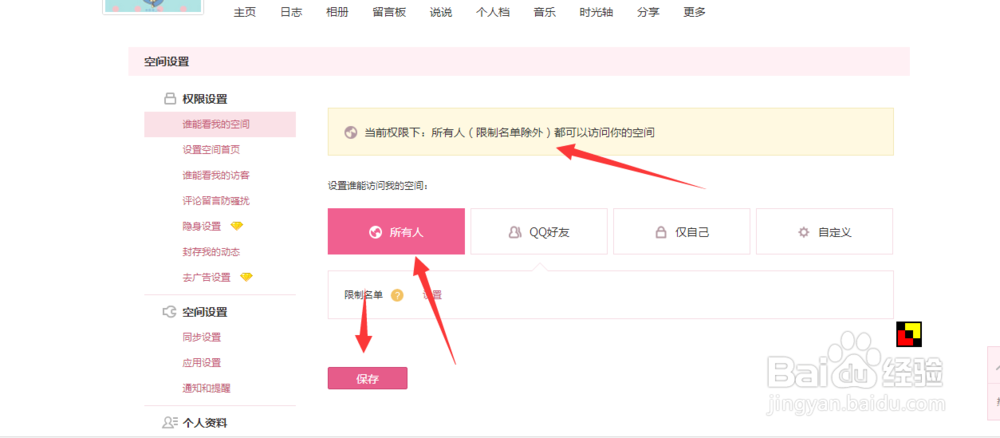Open 封存我的动态 in the sidebar
Screen dimensions: 1000x438
point(211,252)
